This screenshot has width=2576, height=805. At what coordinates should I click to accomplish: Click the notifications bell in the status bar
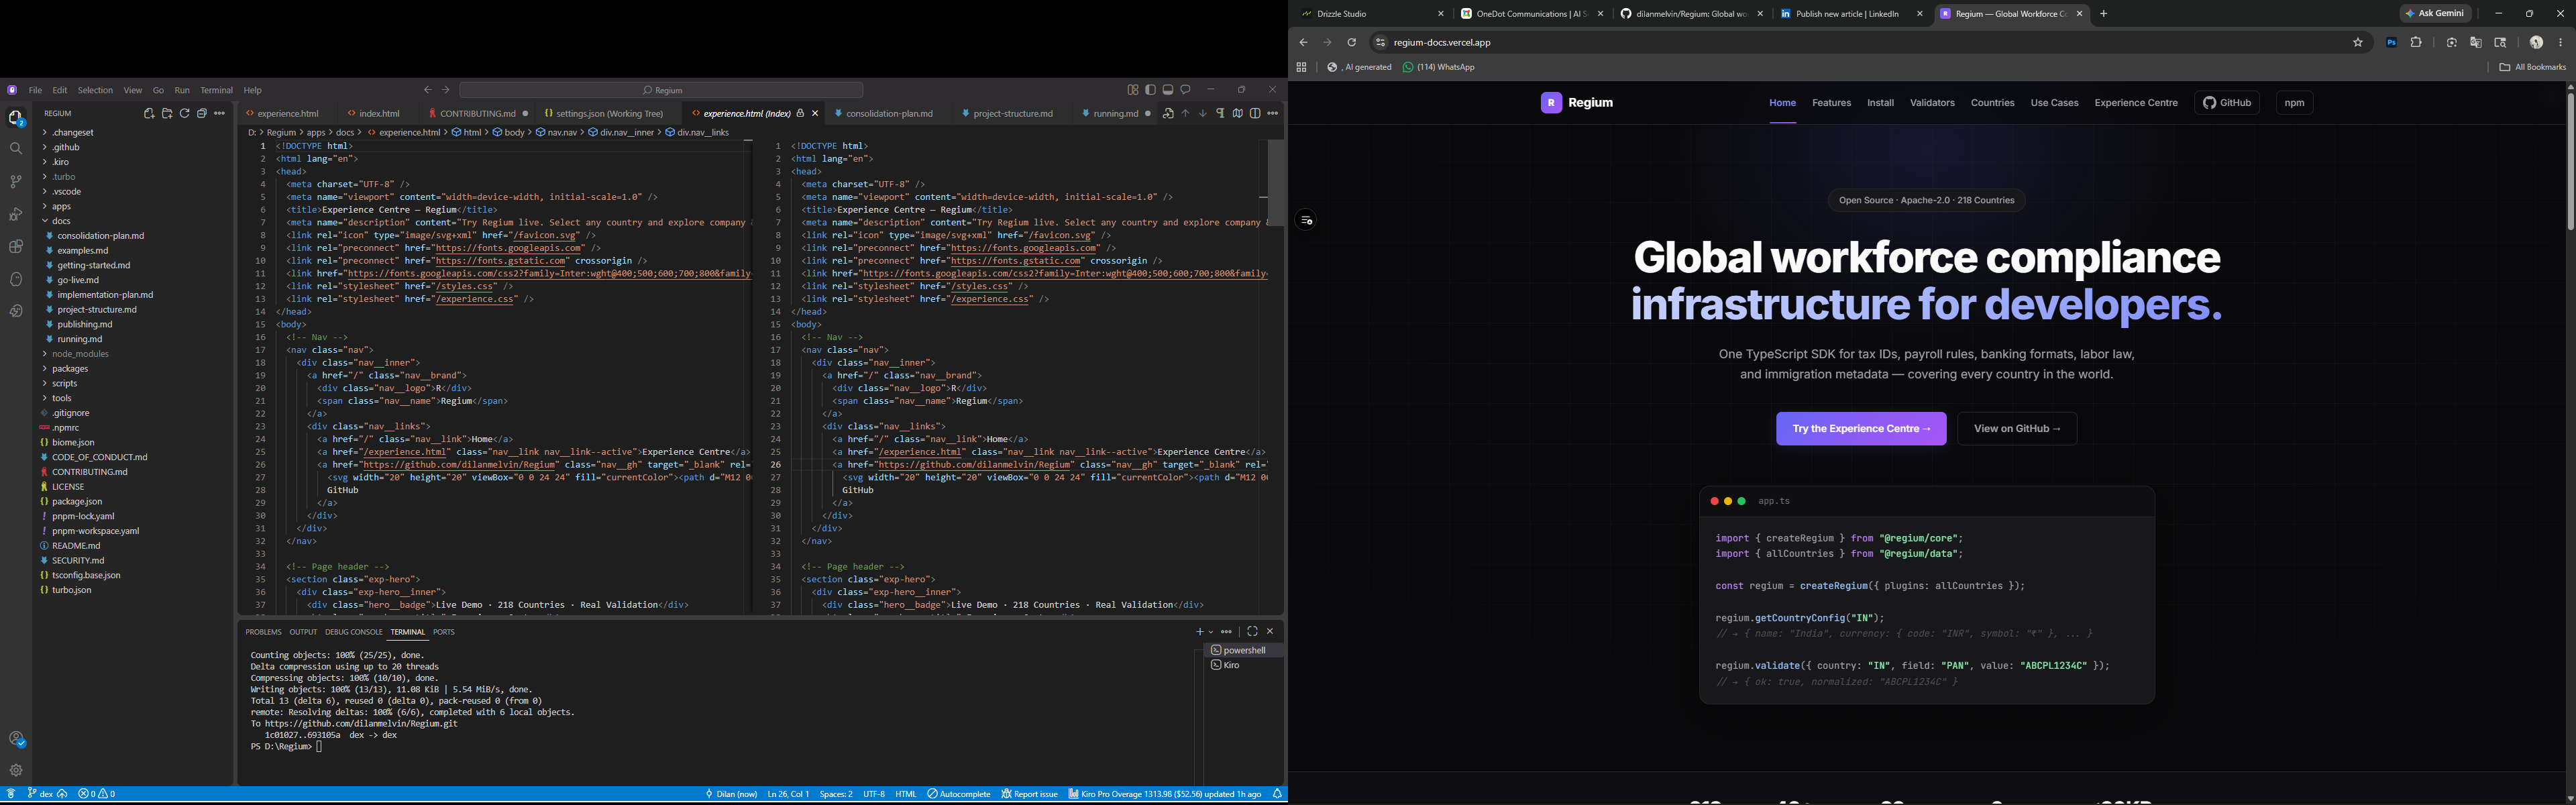click(x=1277, y=794)
